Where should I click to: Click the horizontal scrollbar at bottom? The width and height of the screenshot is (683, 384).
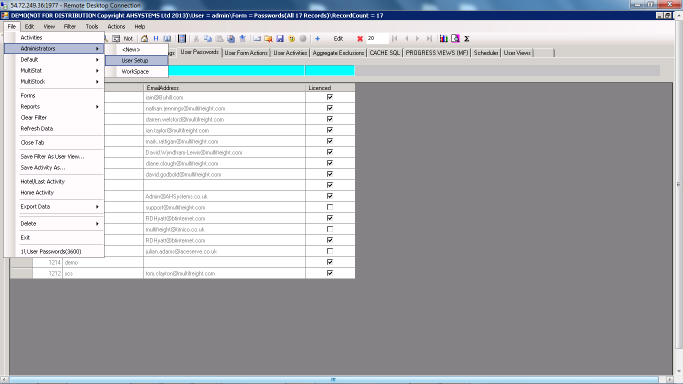[334, 380]
